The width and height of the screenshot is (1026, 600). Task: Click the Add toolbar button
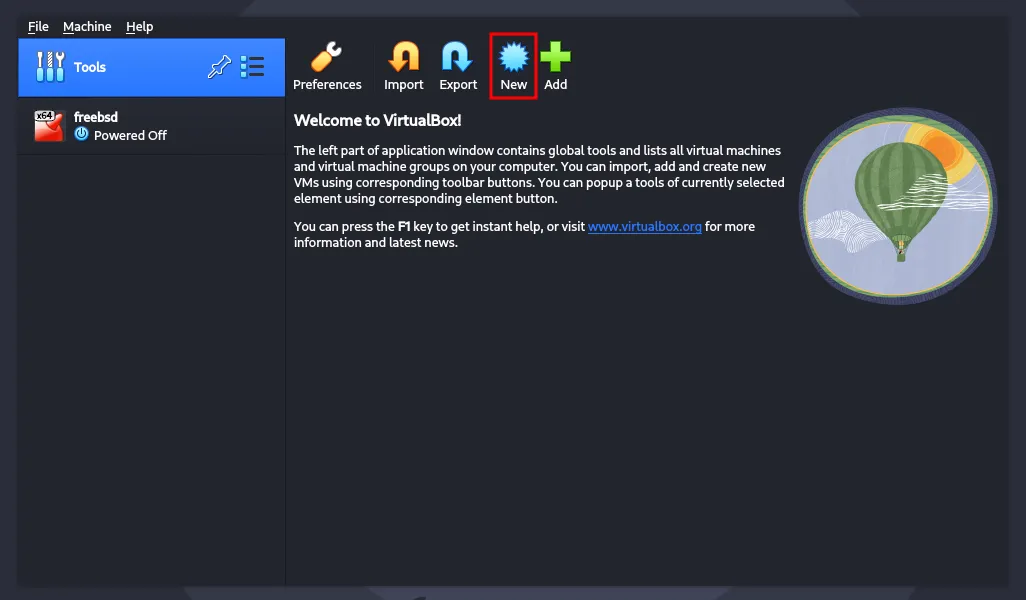click(x=555, y=66)
